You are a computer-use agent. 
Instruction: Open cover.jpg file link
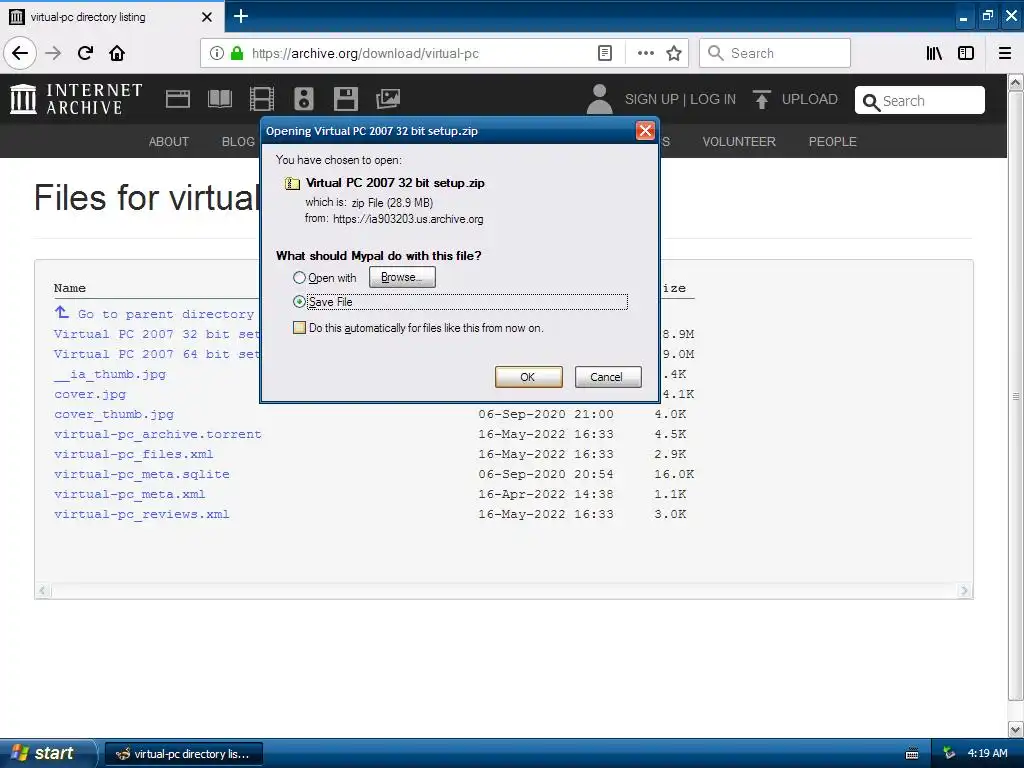tap(90, 394)
